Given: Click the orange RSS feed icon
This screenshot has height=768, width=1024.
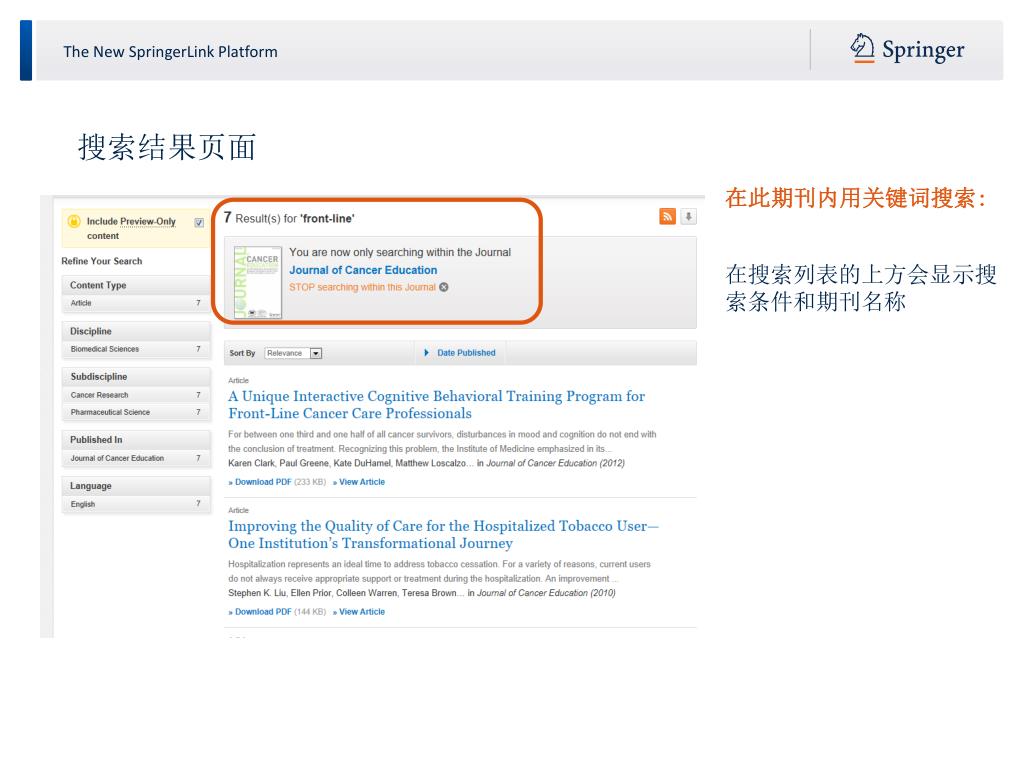Looking at the screenshot, I should pos(667,217).
